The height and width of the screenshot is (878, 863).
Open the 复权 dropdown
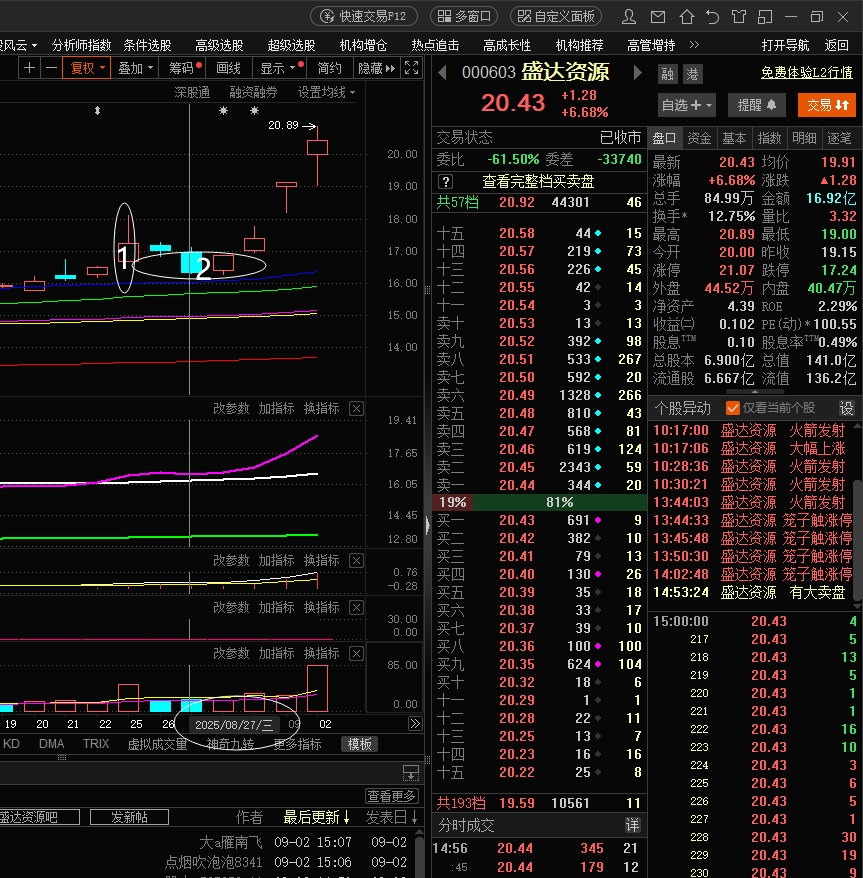pos(87,68)
